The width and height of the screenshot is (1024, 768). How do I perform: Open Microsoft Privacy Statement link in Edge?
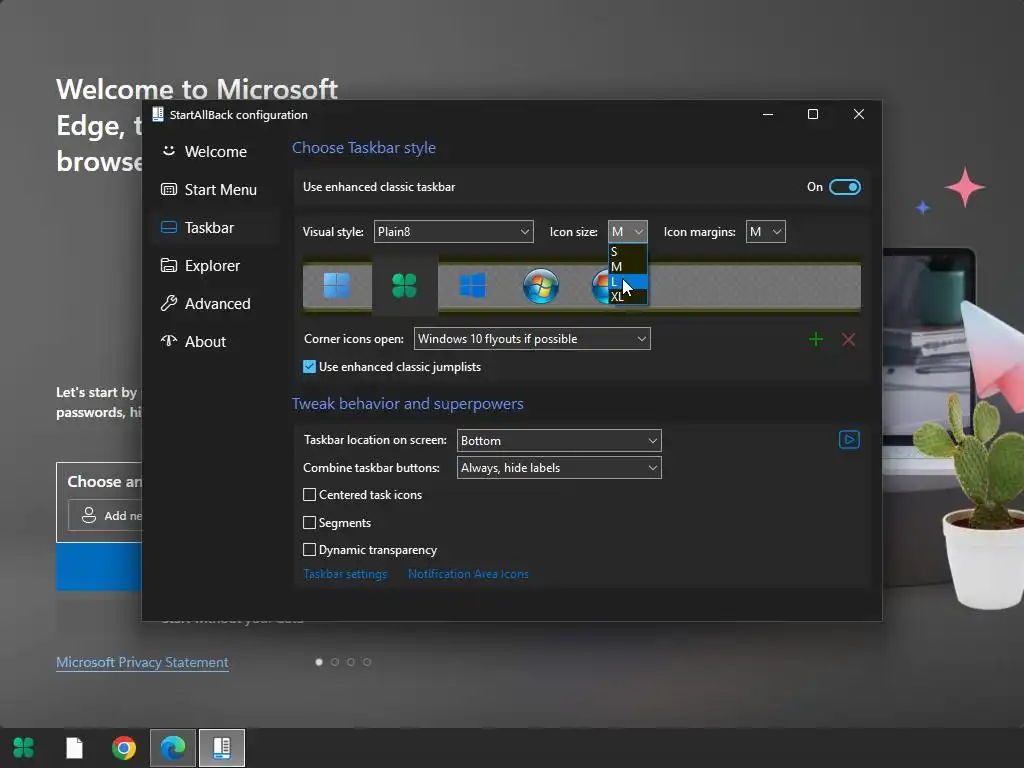pos(142,662)
